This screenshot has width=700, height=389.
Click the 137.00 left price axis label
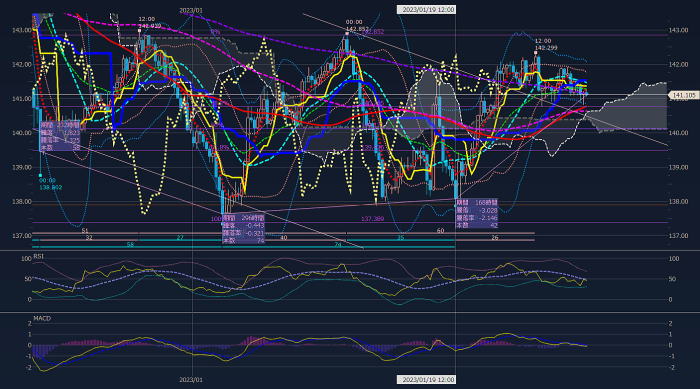(x=21, y=235)
